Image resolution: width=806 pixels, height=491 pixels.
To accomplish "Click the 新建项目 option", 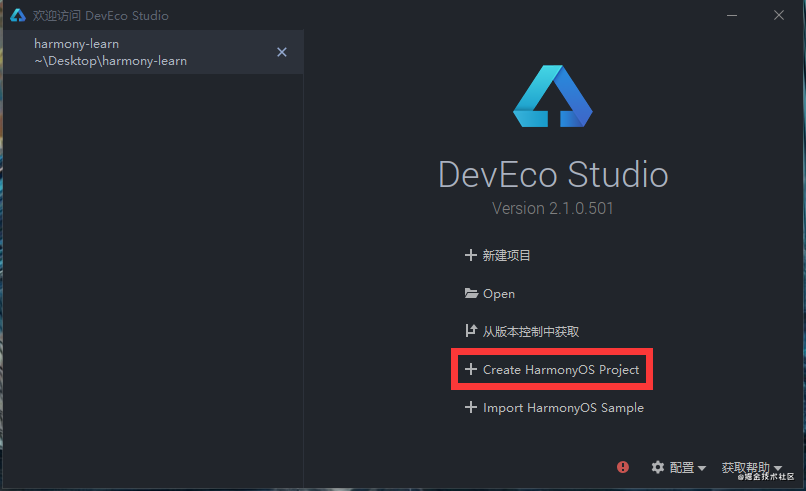I will click(497, 256).
